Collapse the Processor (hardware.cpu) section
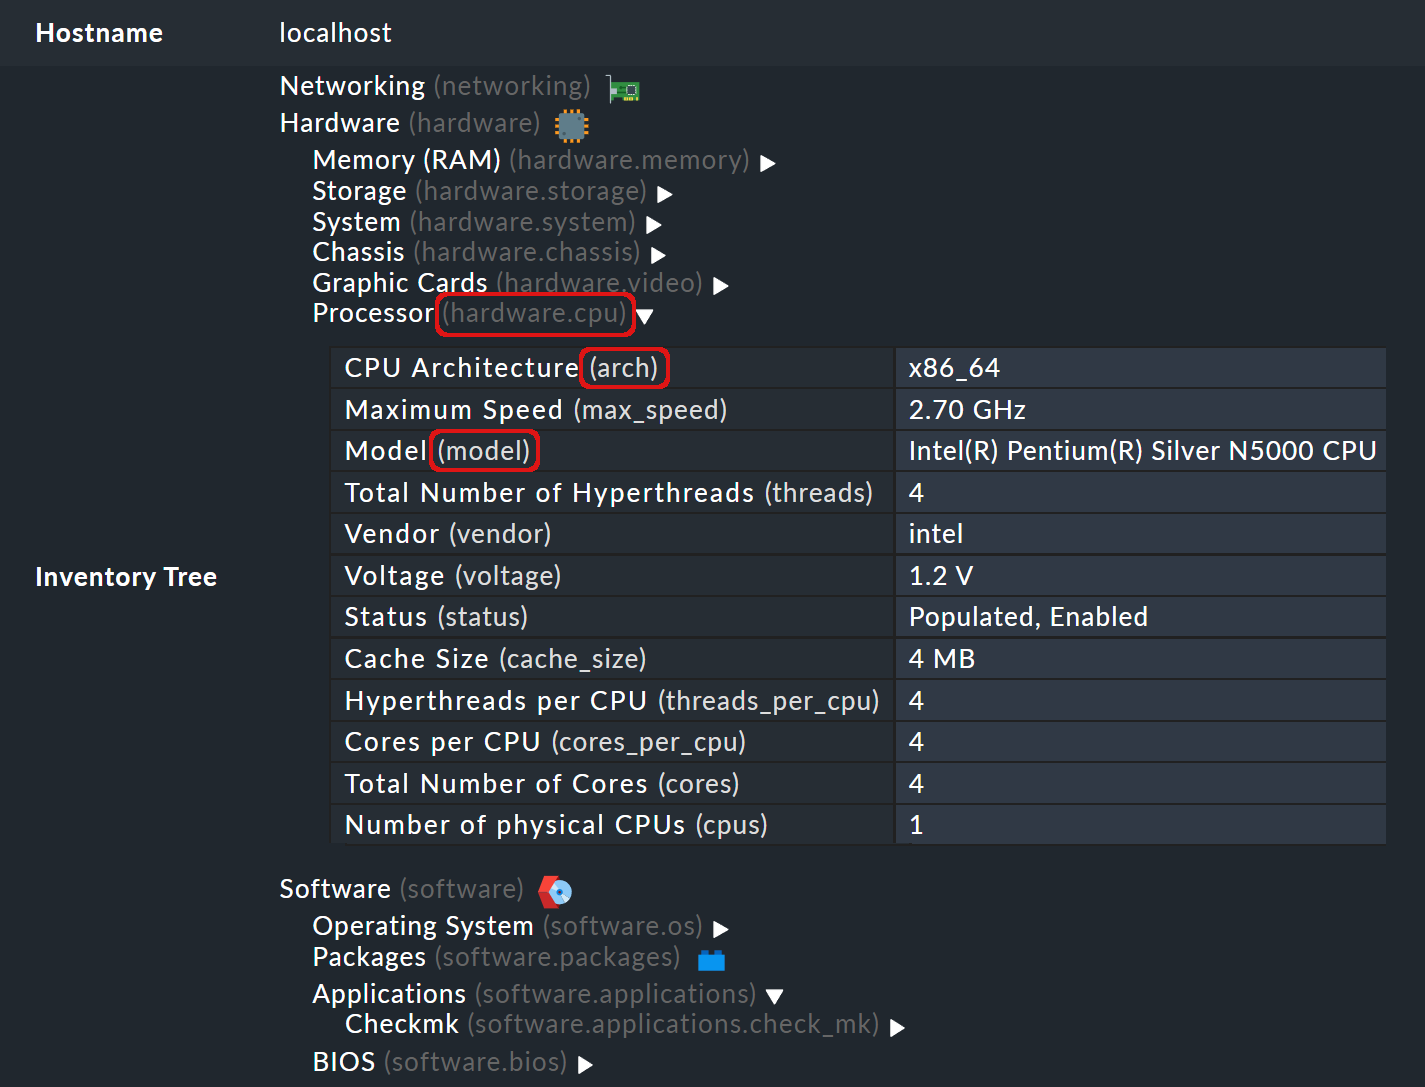Viewport: 1425px width, 1087px height. pyautogui.click(x=646, y=316)
